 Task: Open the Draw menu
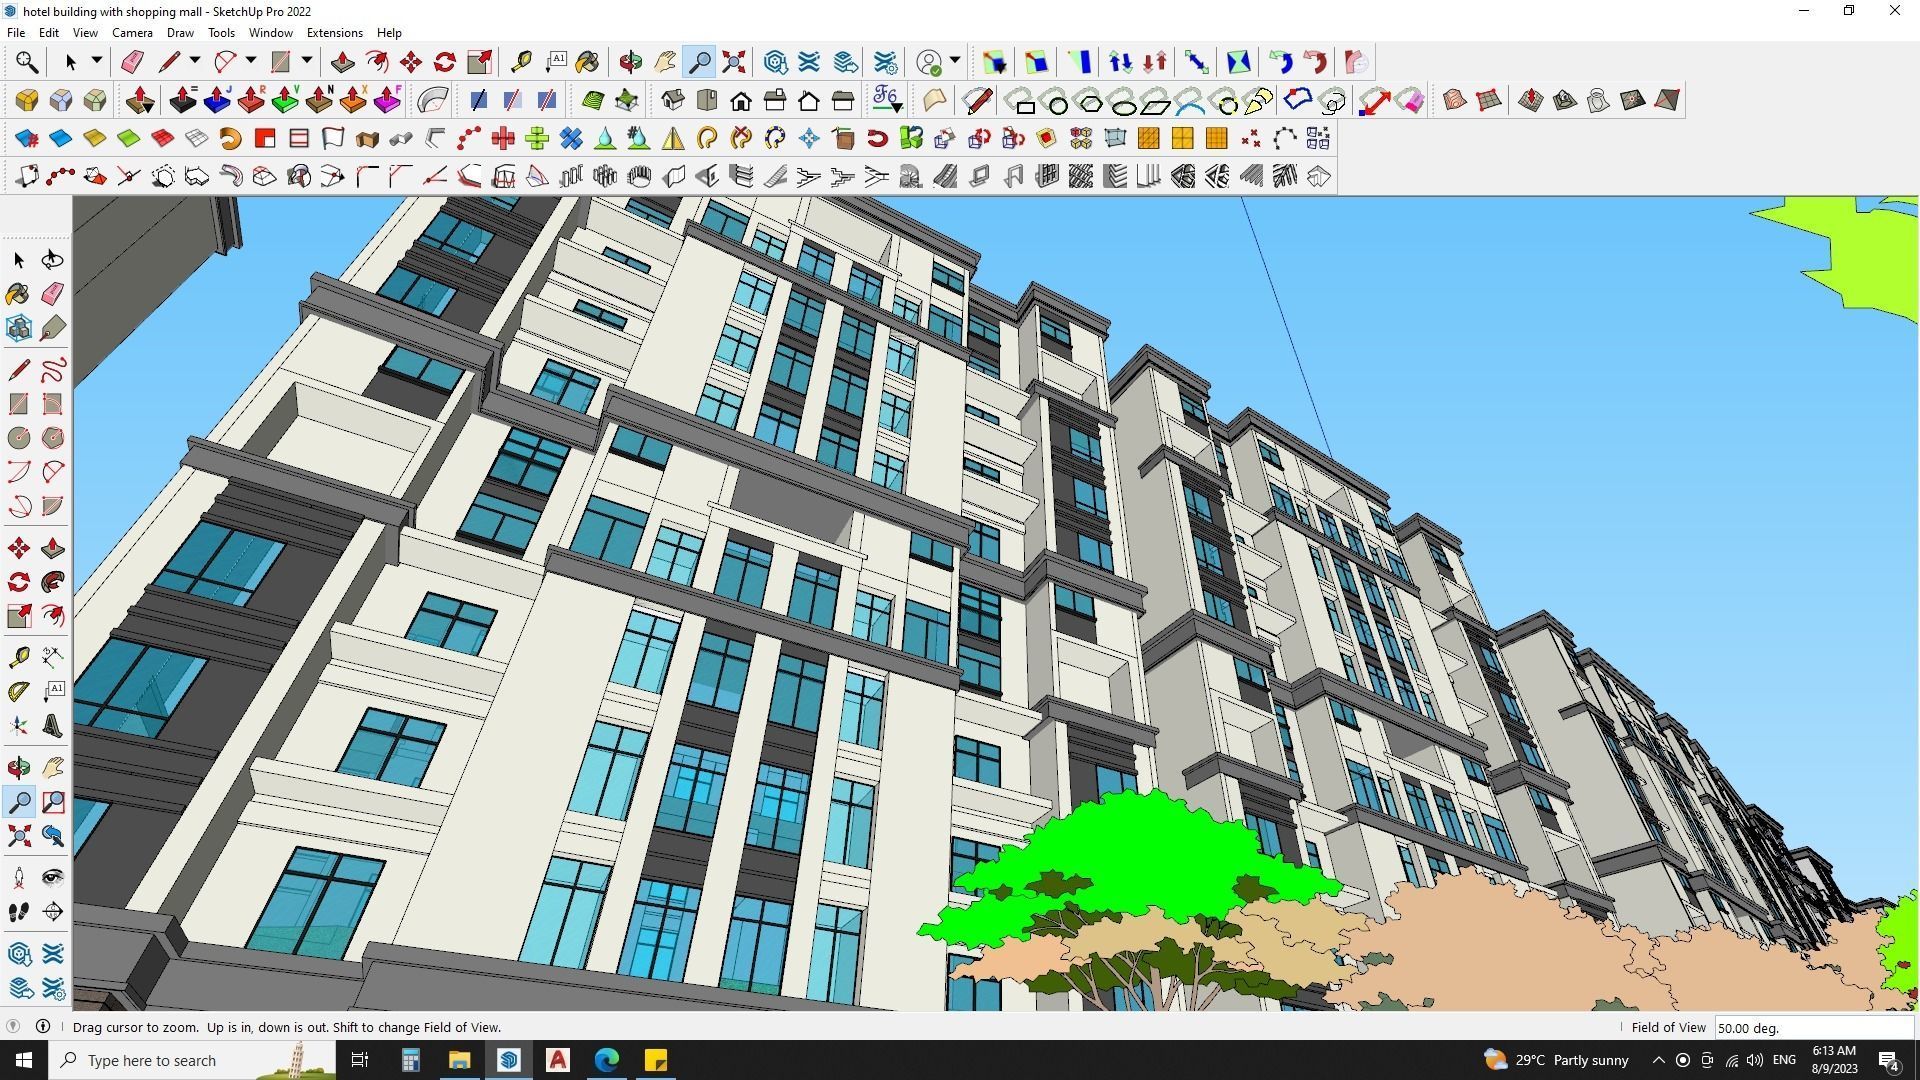point(180,33)
